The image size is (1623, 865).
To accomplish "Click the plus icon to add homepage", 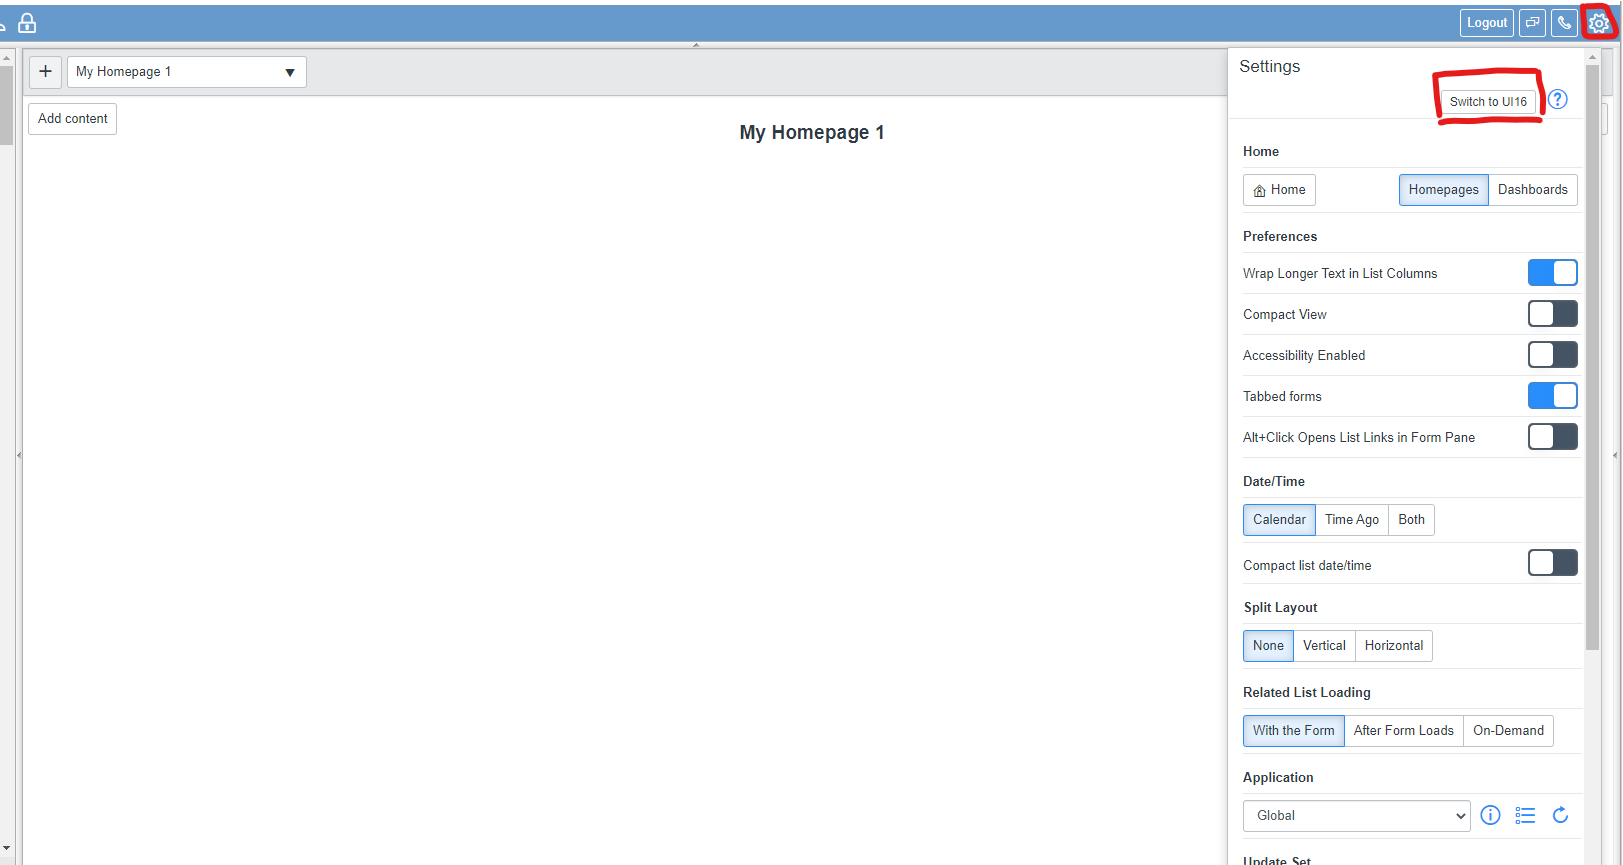I will tap(45, 72).
